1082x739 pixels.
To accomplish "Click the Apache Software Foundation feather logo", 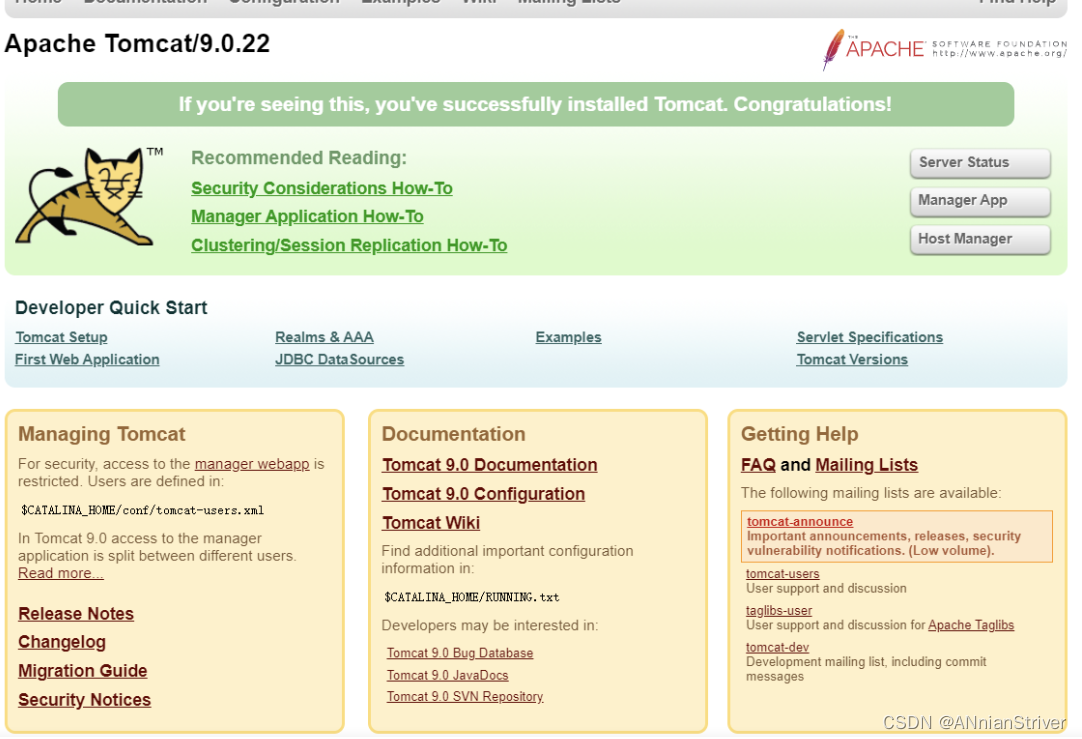I will click(945, 49).
